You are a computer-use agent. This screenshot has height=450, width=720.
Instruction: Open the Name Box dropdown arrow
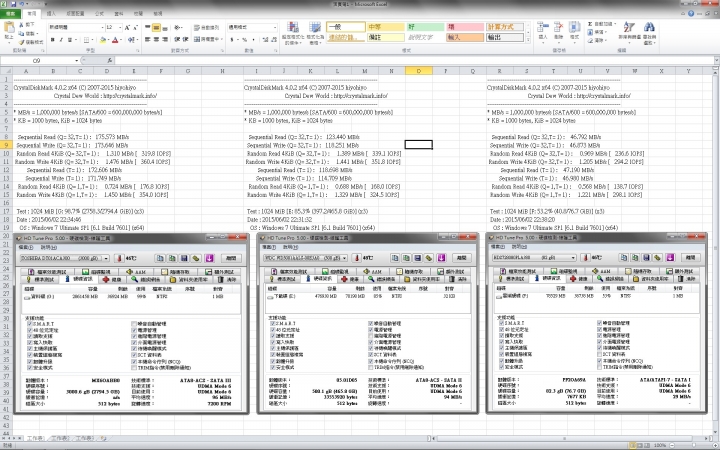(x=77, y=60)
